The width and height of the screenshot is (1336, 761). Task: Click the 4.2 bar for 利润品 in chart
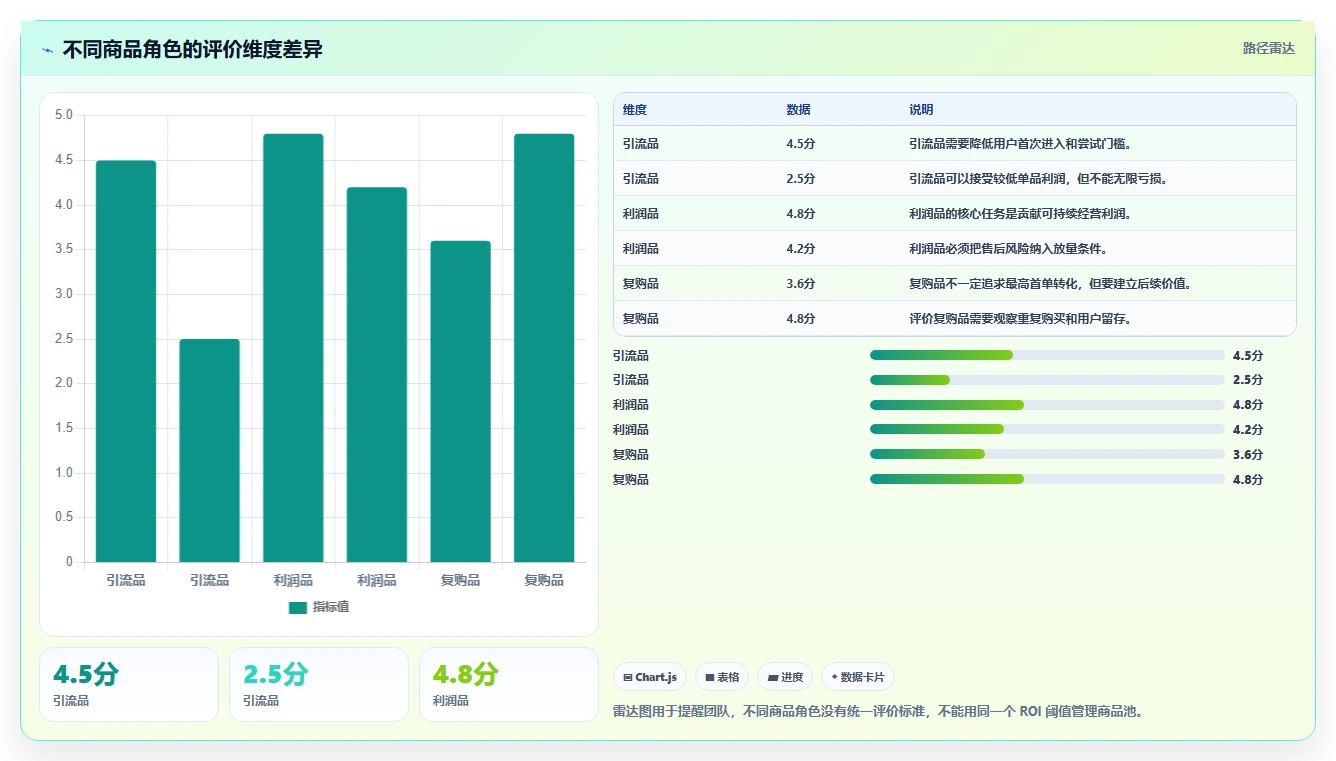(x=377, y=374)
